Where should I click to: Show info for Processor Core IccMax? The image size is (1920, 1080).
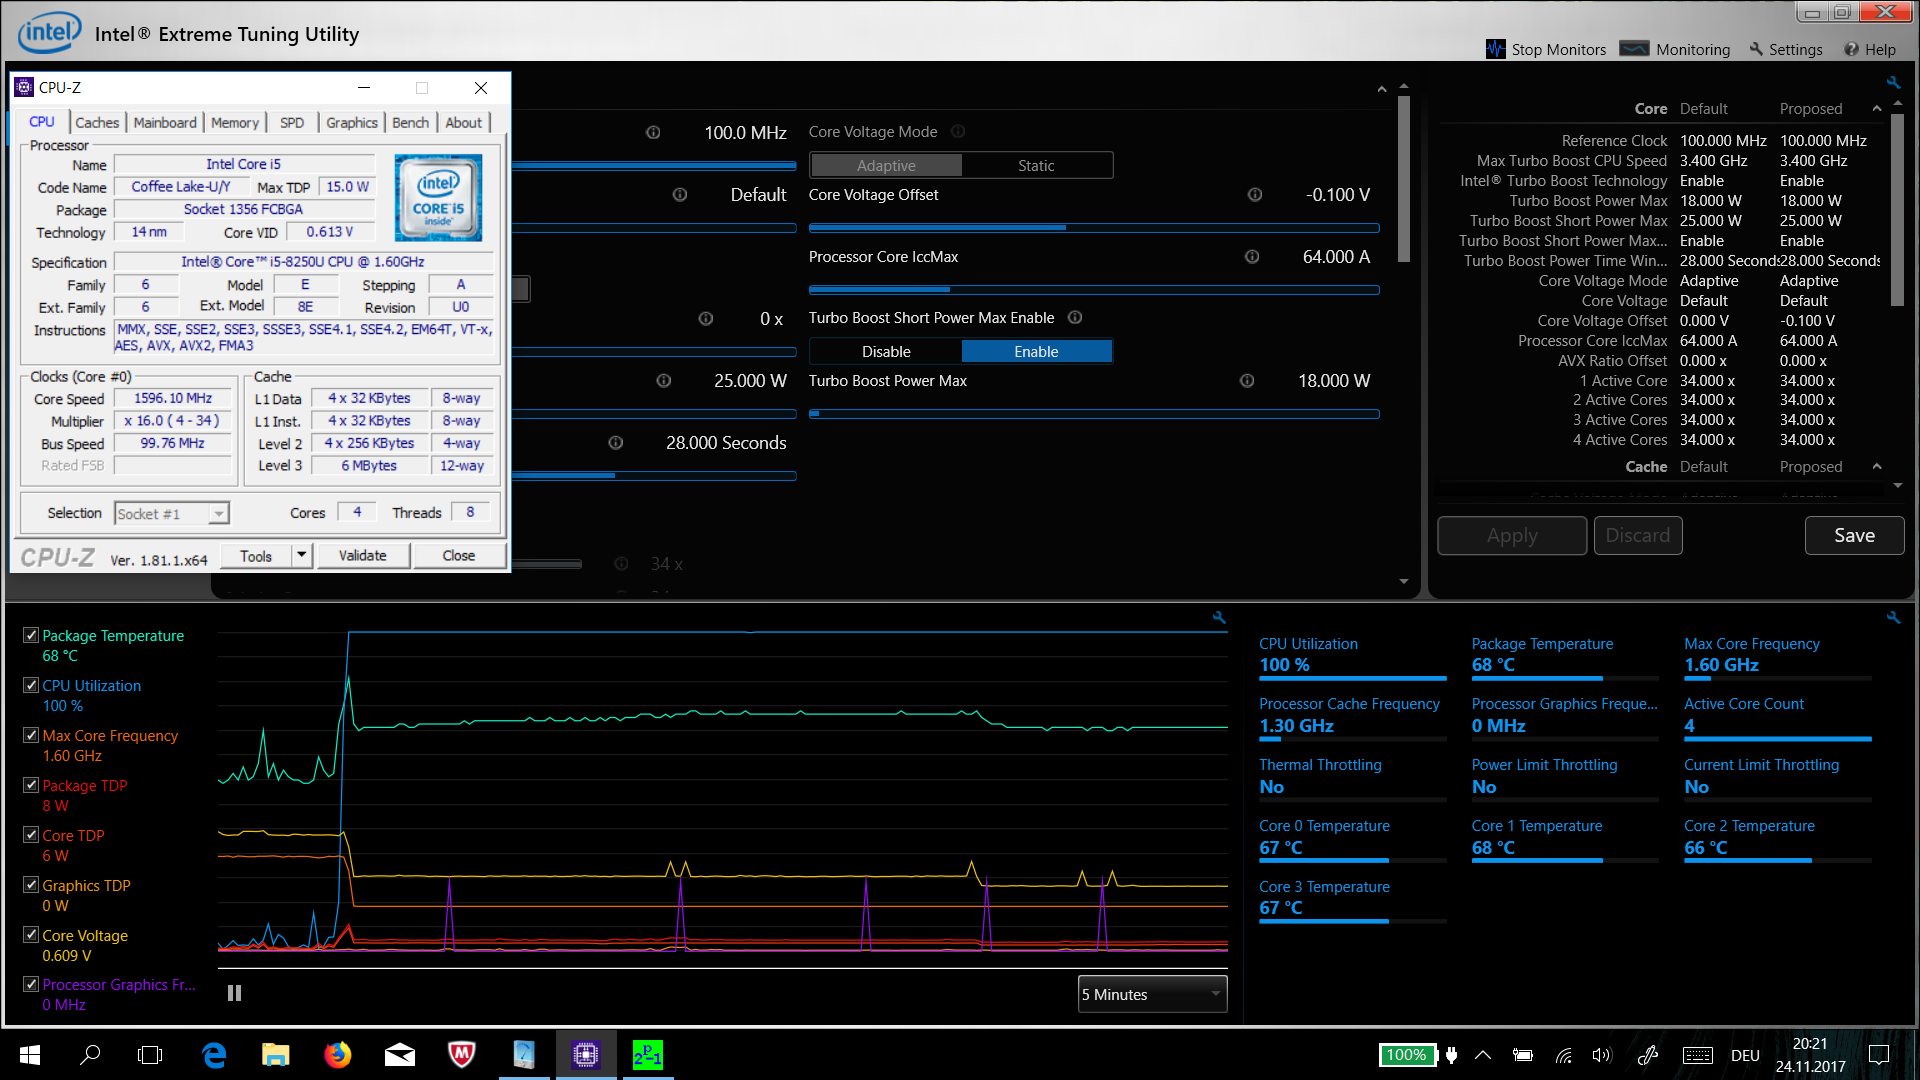point(1252,257)
